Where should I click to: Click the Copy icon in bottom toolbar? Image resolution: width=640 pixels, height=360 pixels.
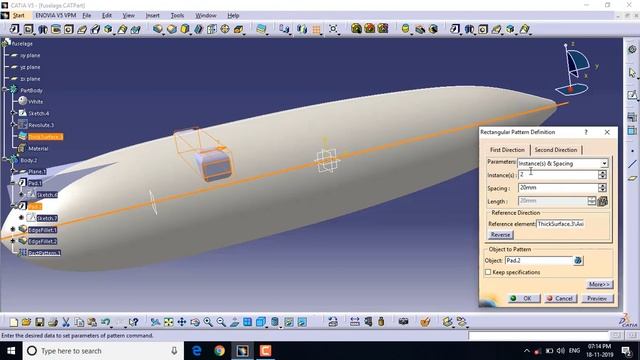[x=79, y=322]
